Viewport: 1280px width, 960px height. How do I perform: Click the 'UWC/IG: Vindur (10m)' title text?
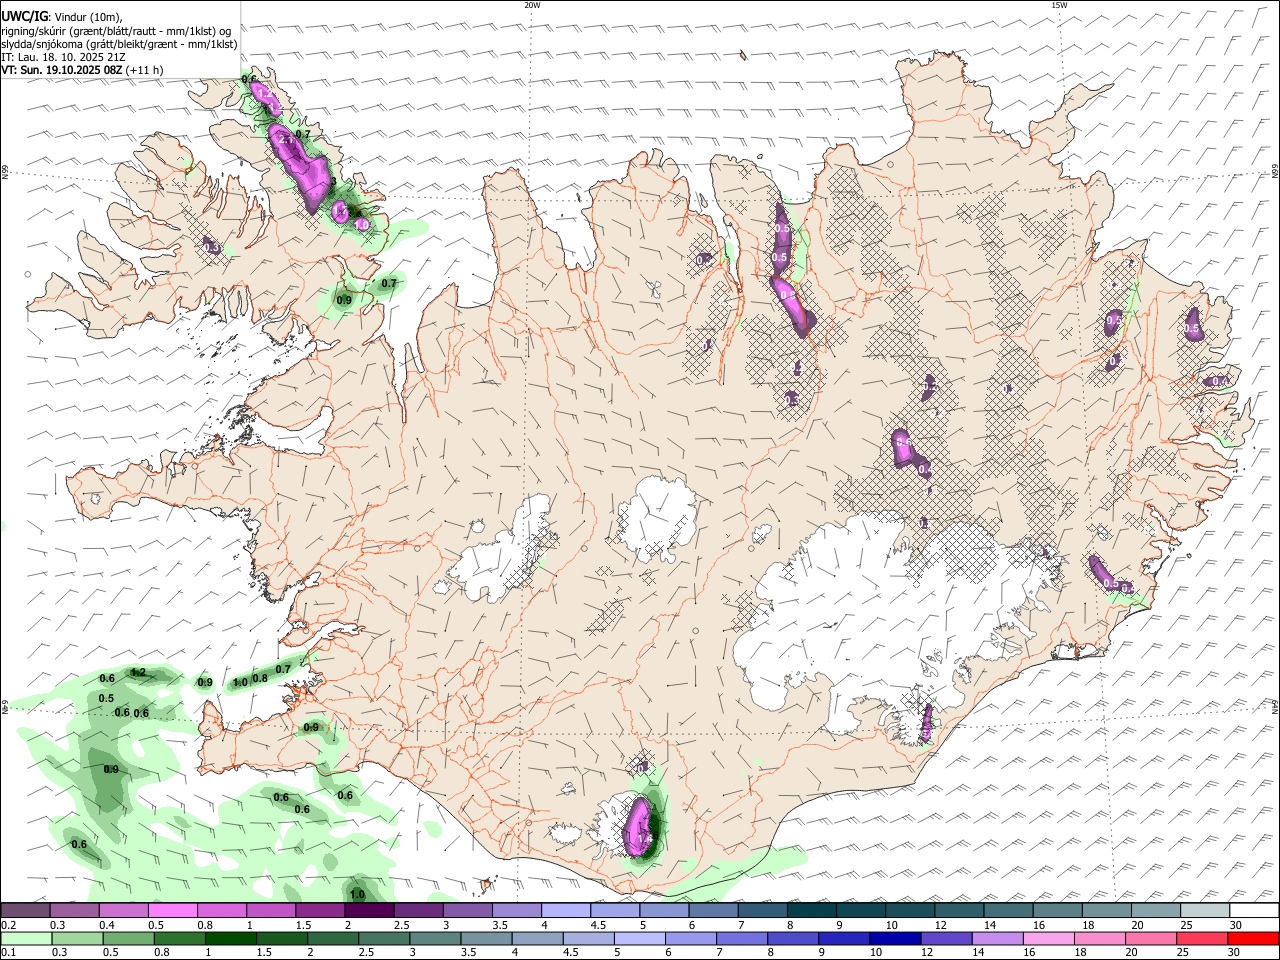[62, 17]
